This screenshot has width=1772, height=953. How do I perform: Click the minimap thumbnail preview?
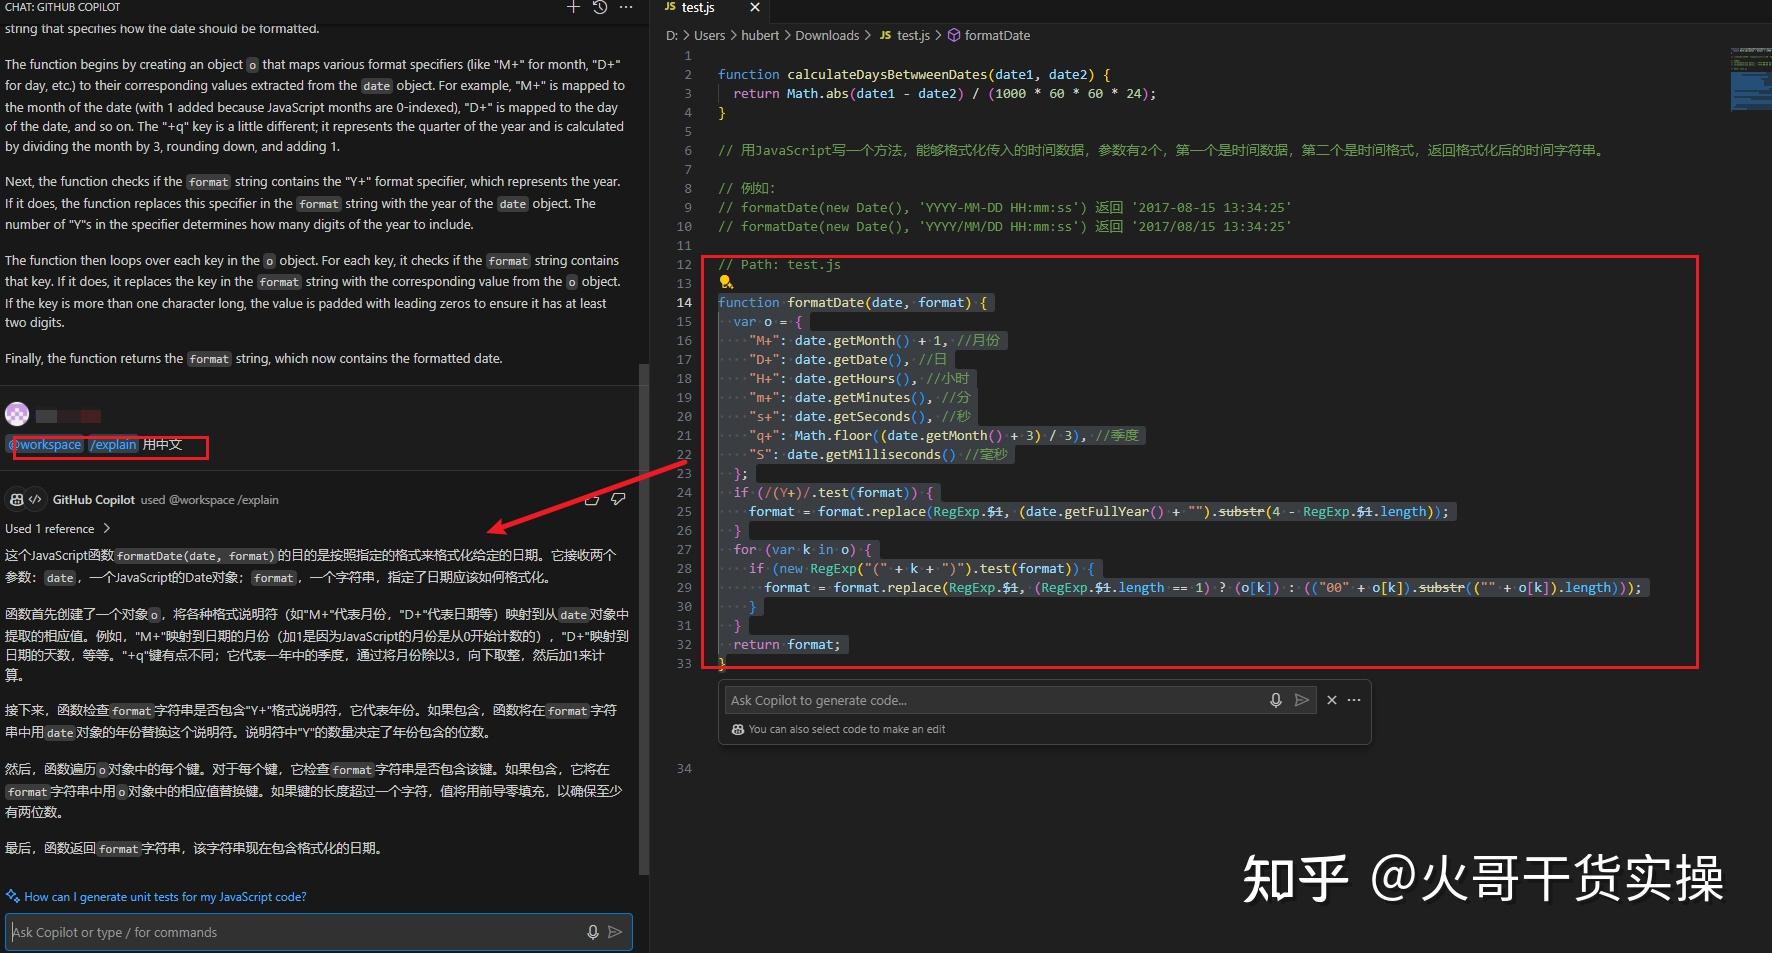(x=1751, y=78)
